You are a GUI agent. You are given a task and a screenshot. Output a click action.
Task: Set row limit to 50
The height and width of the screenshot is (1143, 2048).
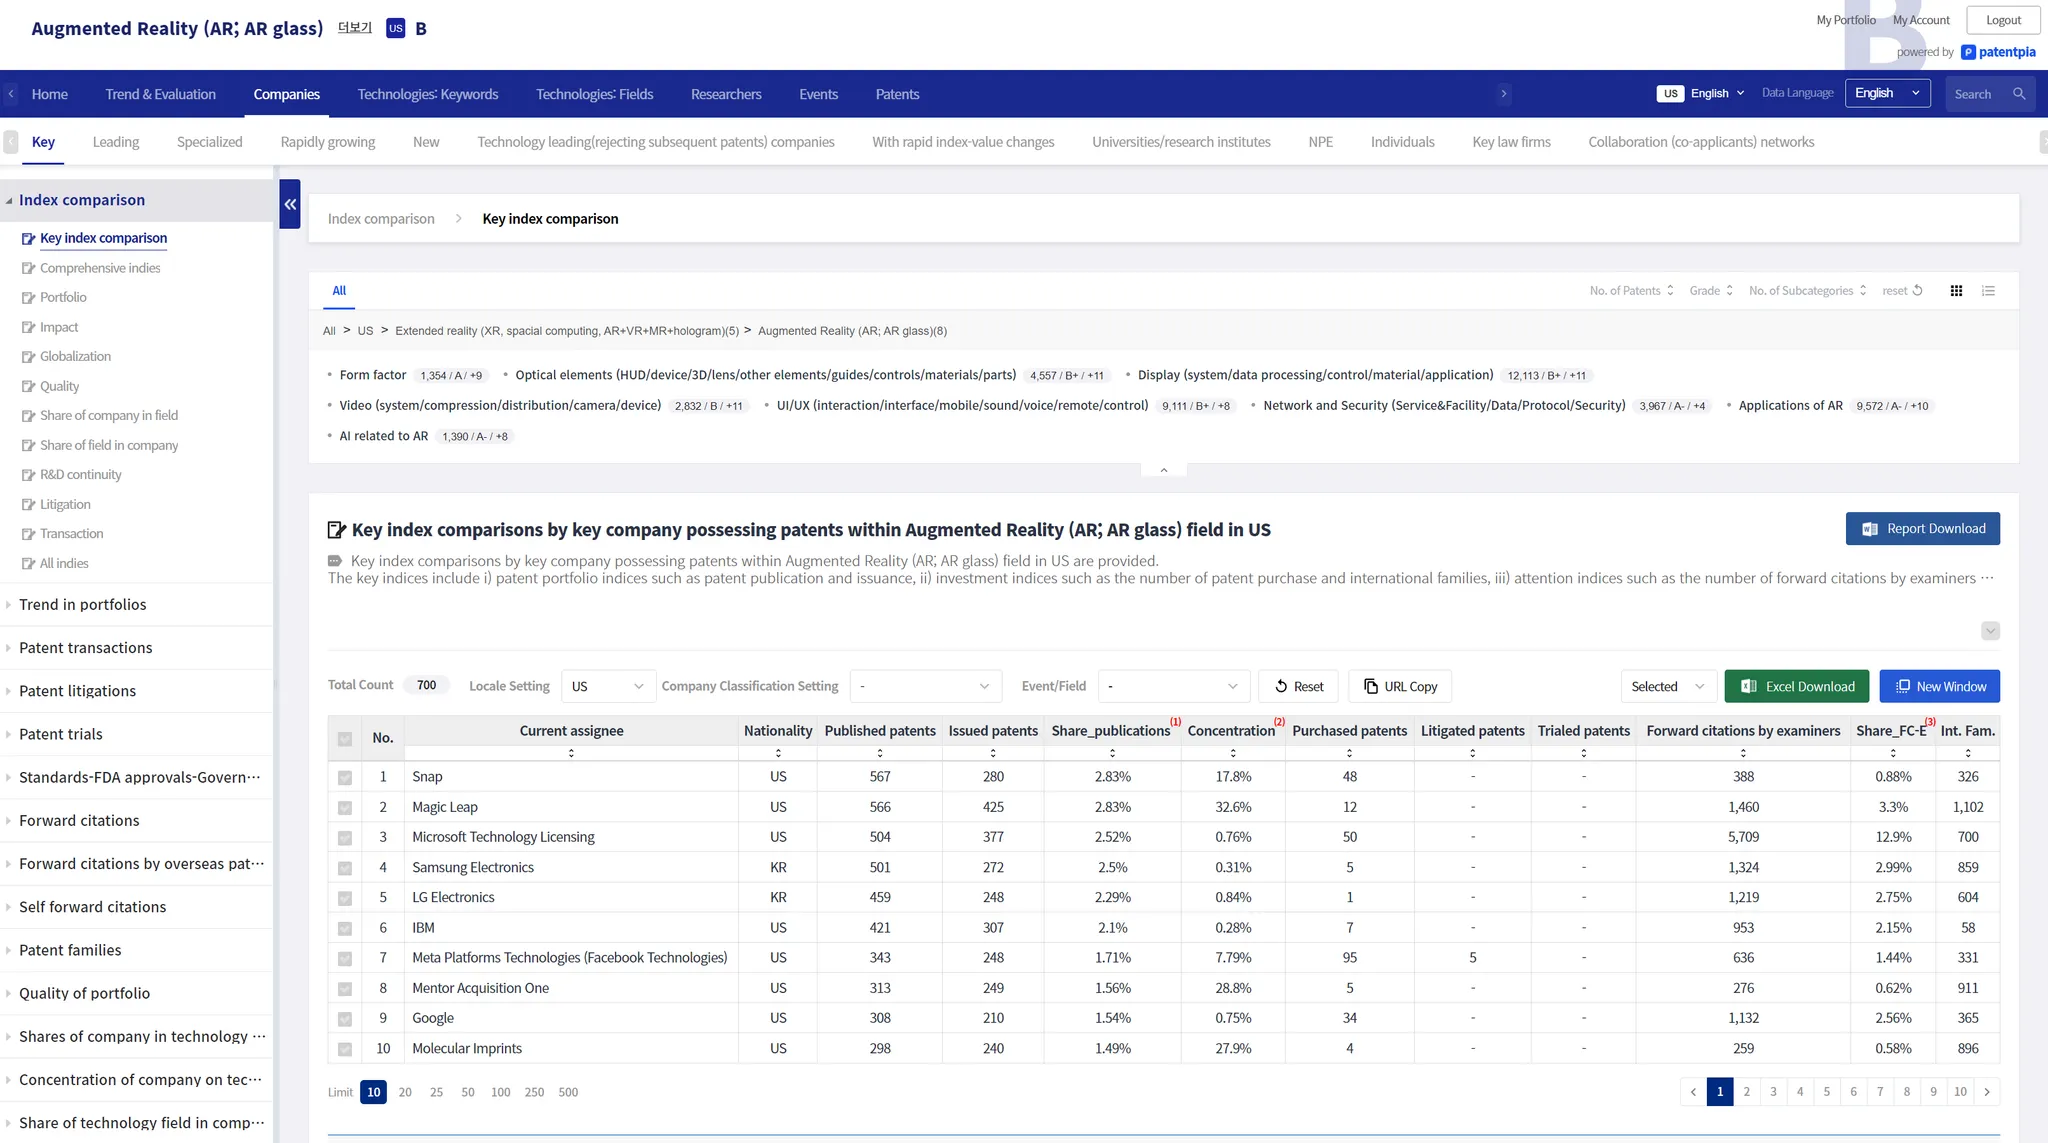pos(467,1092)
